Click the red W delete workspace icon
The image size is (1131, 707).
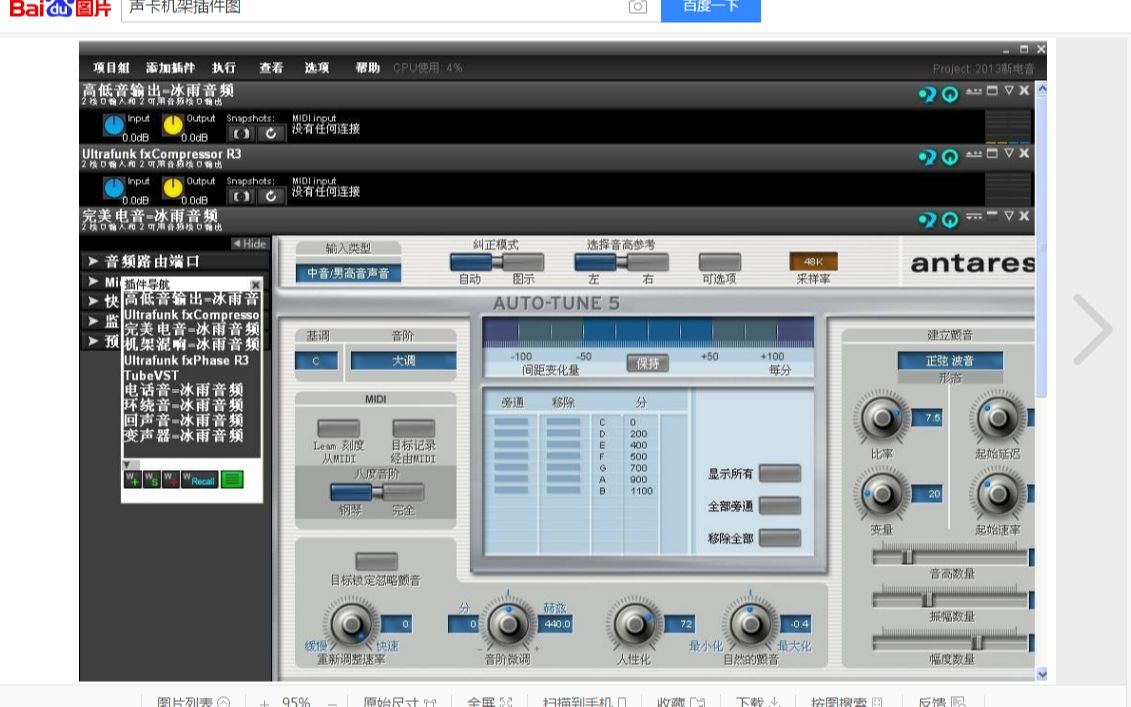170,480
